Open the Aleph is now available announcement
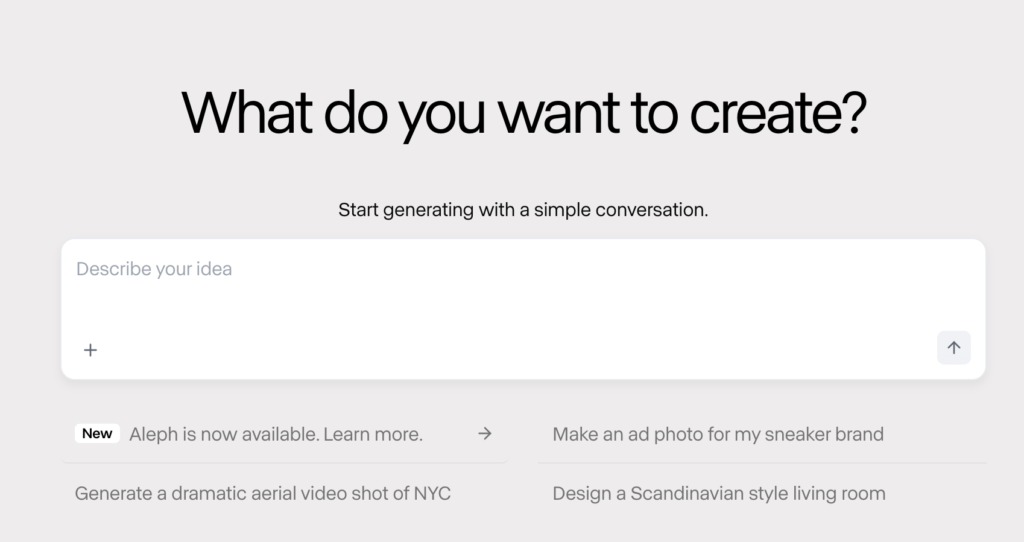The width and height of the screenshot is (1024, 542). pos(285,434)
